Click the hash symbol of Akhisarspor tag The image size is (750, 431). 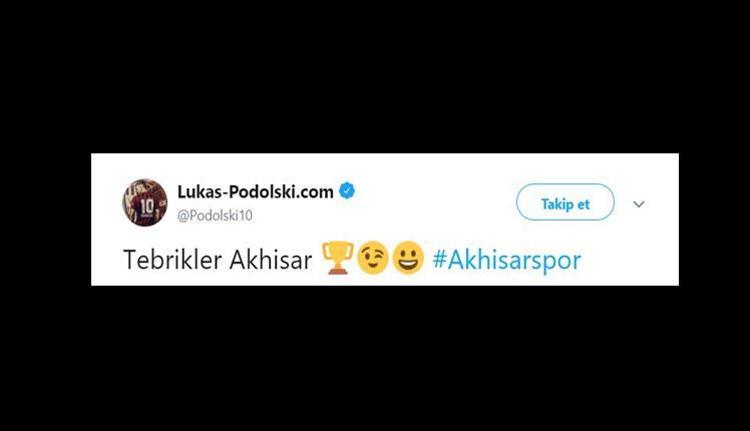click(x=439, y=260)
